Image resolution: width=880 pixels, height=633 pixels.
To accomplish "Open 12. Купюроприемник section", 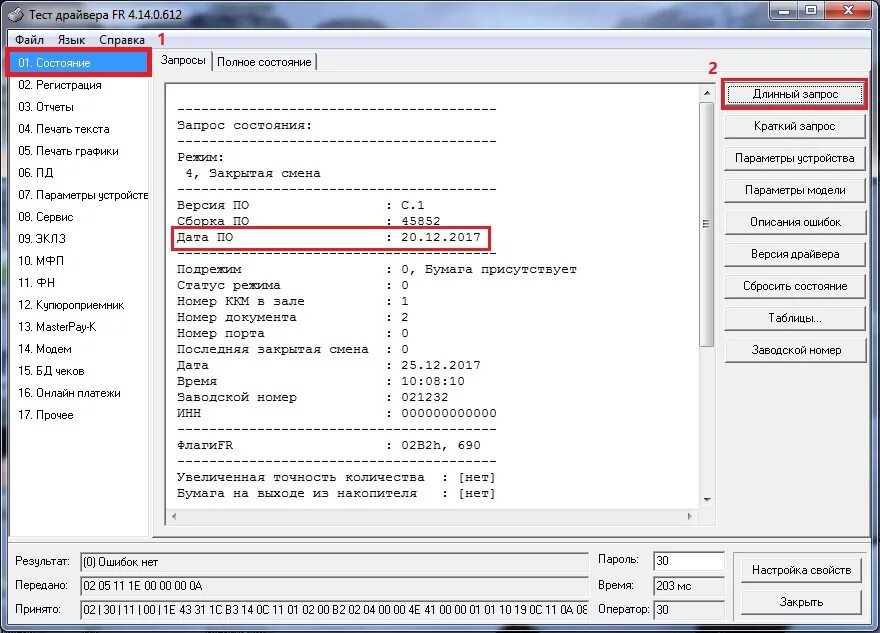I will pyautogui.click(x=71, y=305).
